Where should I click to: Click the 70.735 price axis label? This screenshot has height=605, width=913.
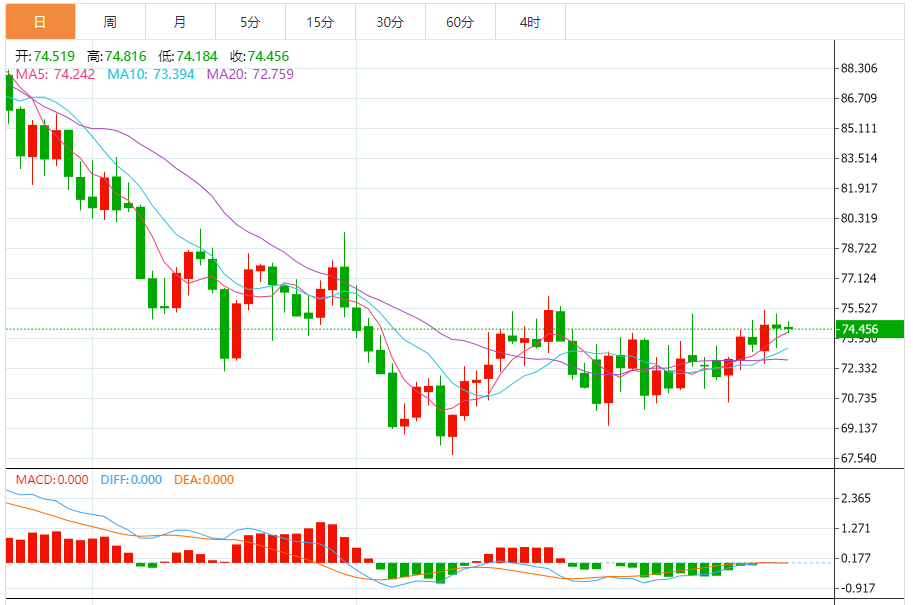(859, 398)
